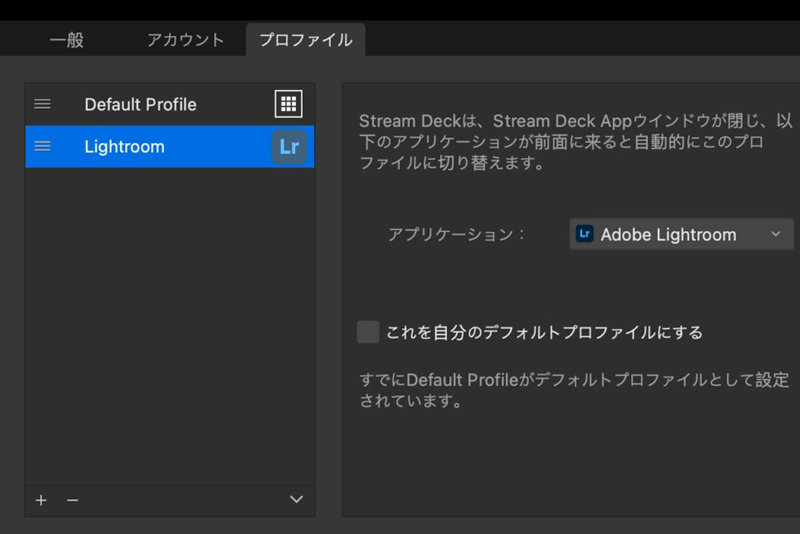Click the これを自分のデフォルトプロファイルにする label text

(544, 332)
